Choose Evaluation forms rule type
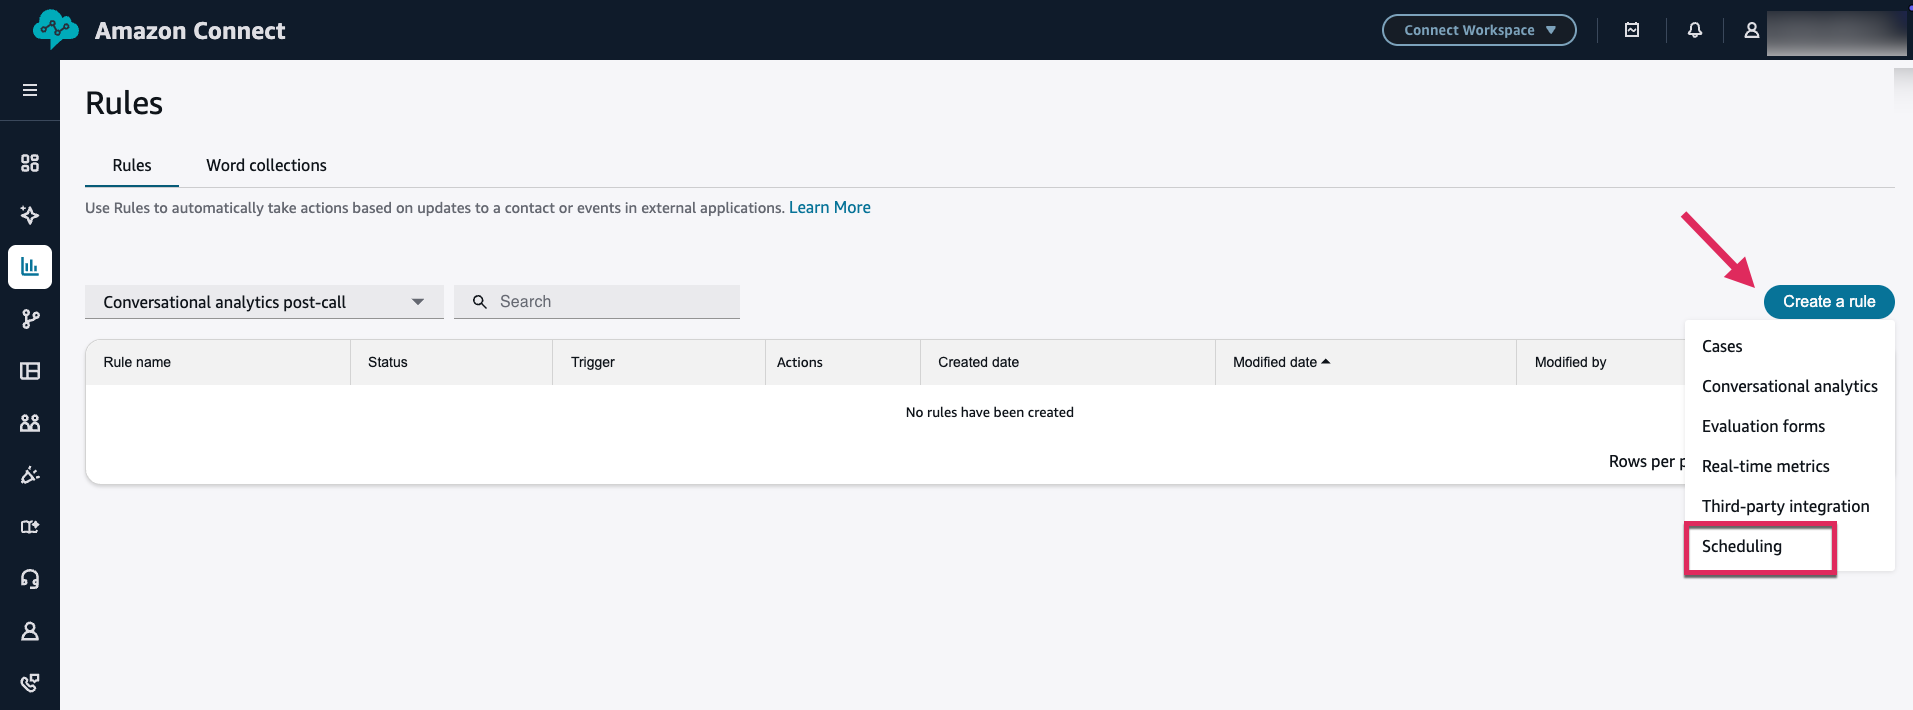 1763,426
